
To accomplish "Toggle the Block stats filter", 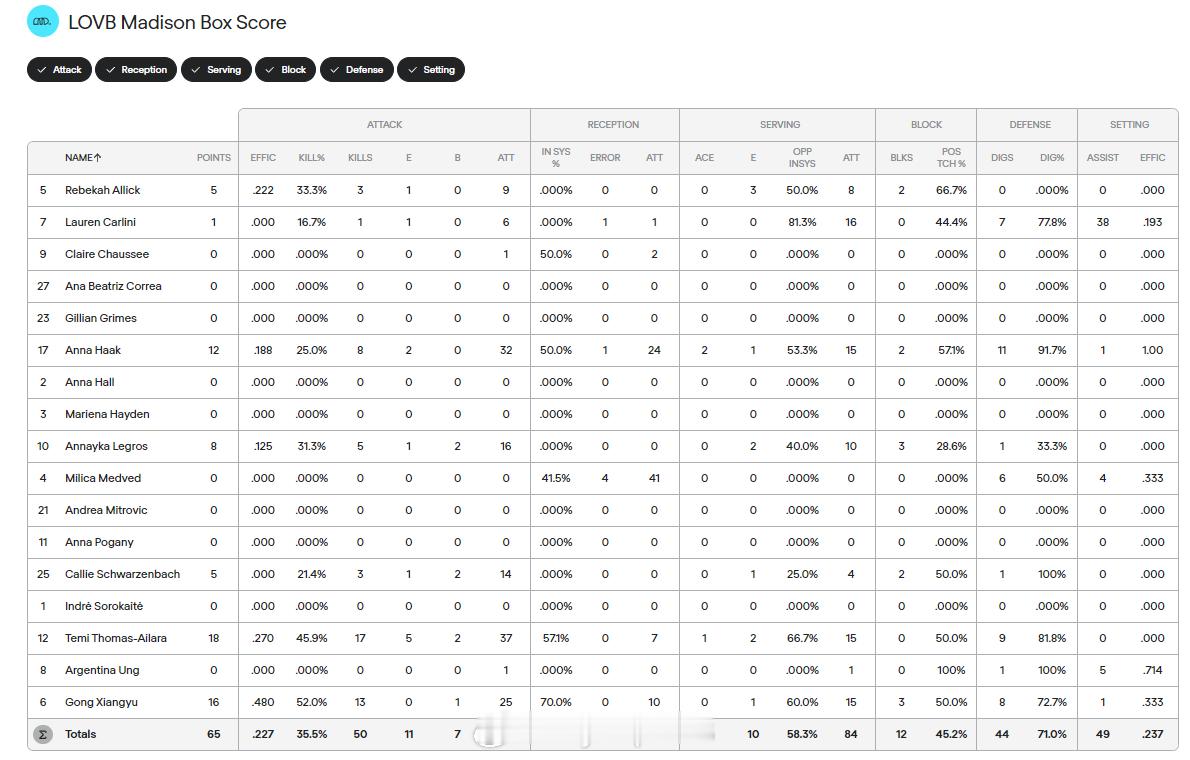I will click(285, 70).
